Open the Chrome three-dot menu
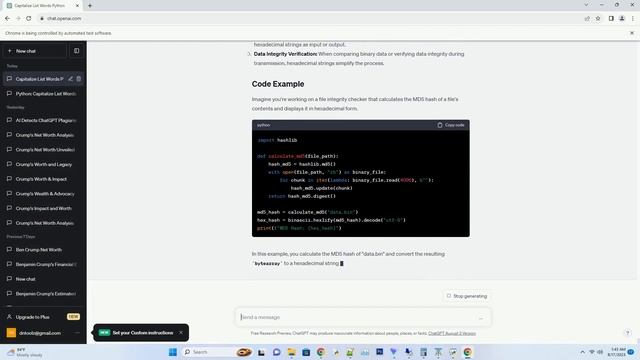The image size is (640, 360). (633, 18)
